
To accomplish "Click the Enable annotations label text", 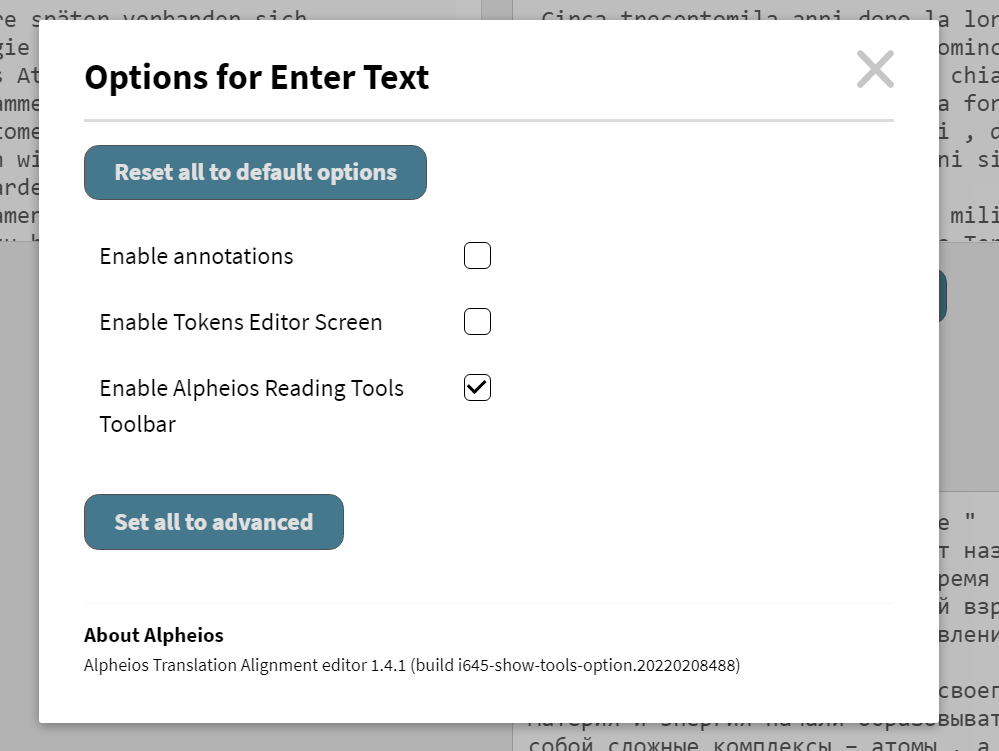I will (196, 256).
